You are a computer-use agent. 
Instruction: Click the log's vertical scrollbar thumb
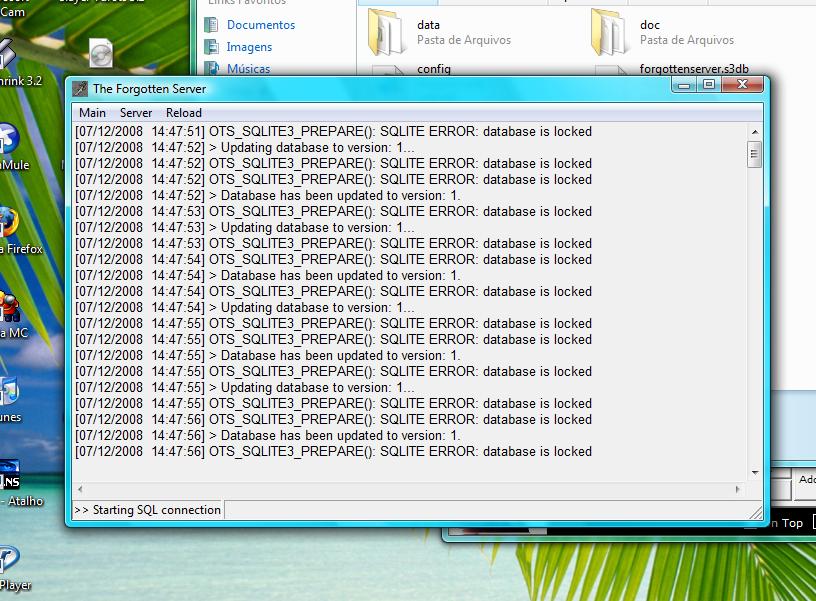click(755, 154)
